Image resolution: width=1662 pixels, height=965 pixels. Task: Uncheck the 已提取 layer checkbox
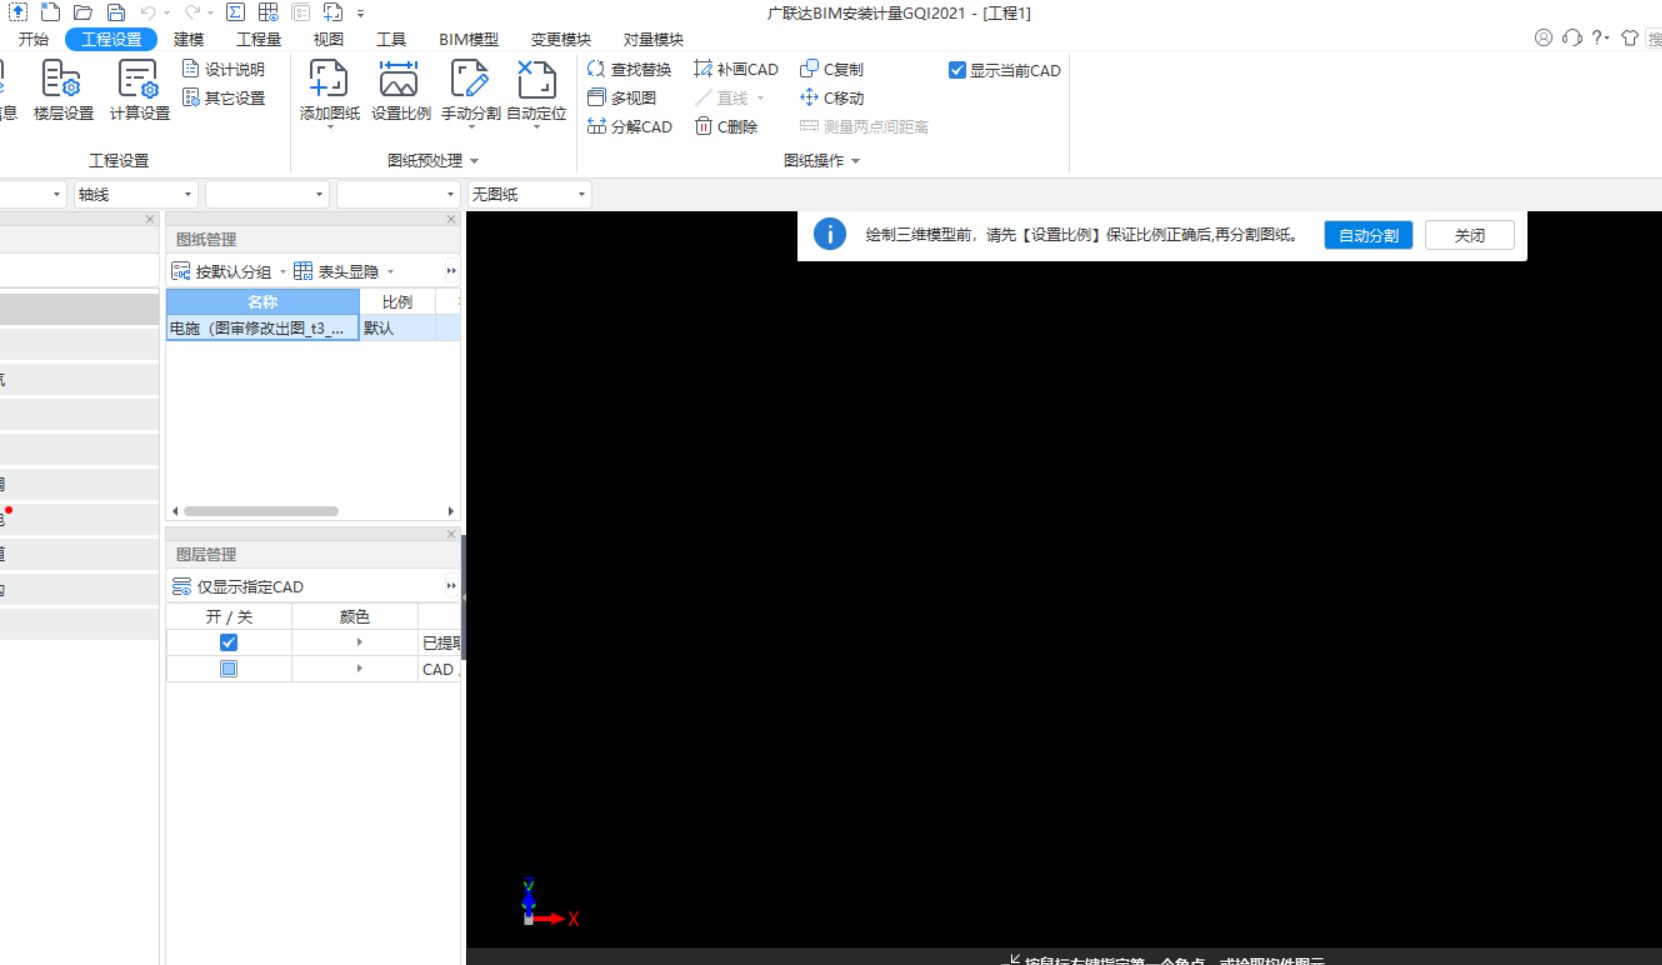pos(228,643)
